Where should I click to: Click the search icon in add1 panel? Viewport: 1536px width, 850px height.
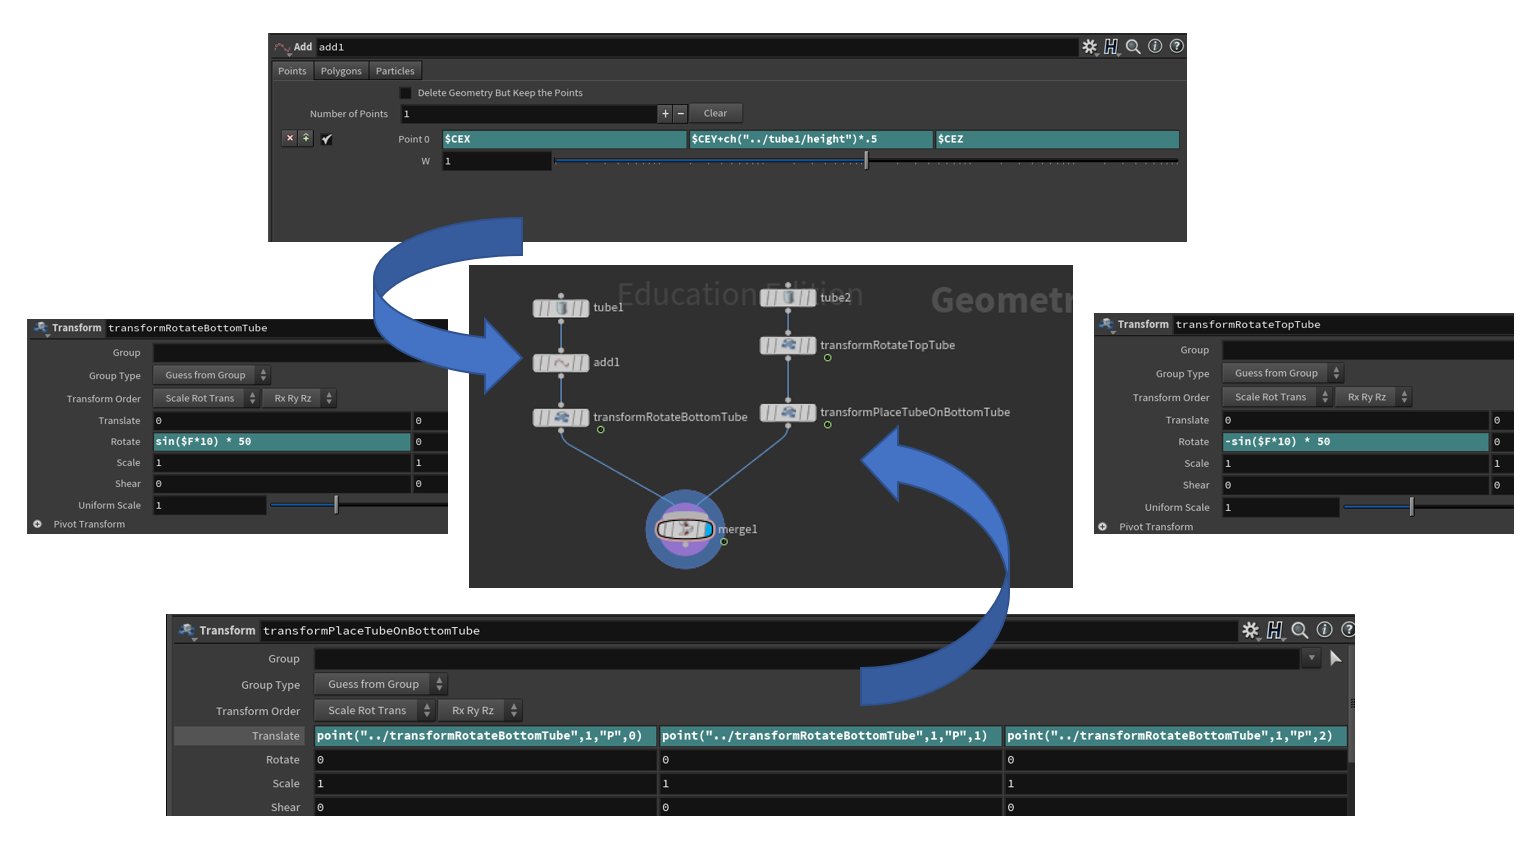(x=1133, y=47)
